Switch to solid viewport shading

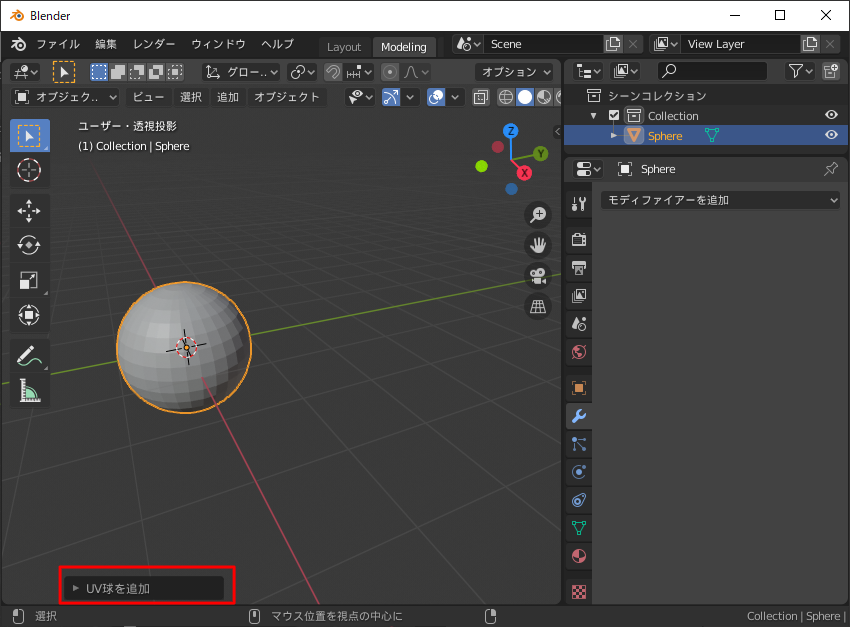pyautogui.click(x=525, y=97)
